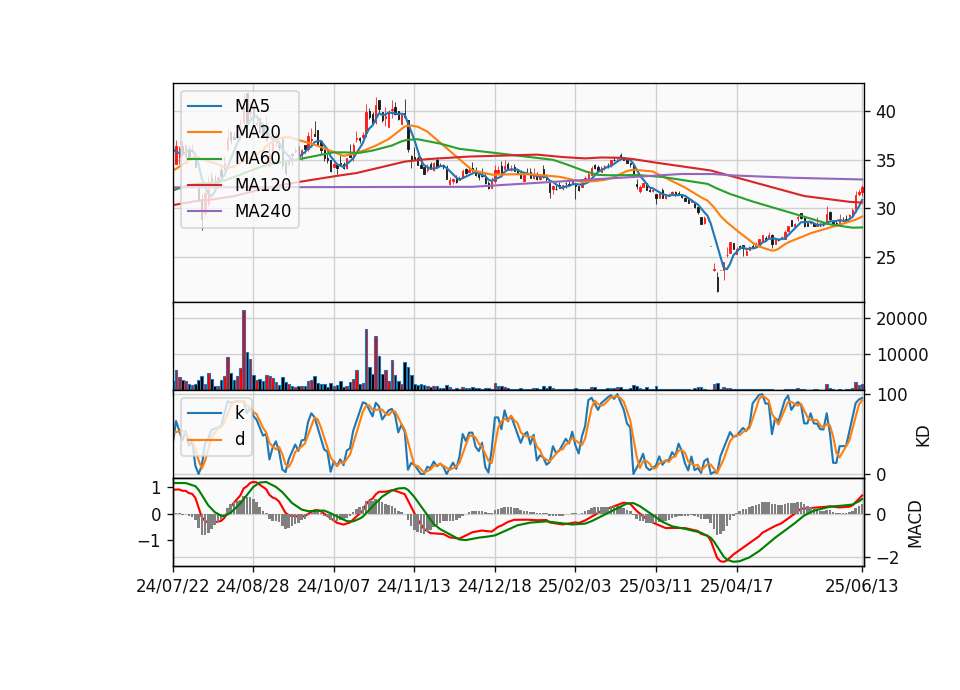Click the 25/04/17 date axis label
Image resolution: width=960 pixels, height=690 pixels.
(x=737, y=586)
